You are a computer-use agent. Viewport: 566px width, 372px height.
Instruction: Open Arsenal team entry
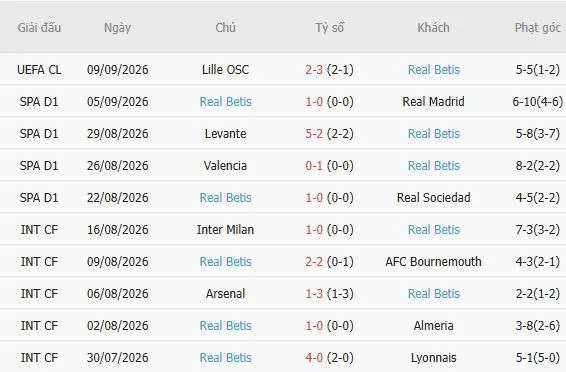(226, 294)
